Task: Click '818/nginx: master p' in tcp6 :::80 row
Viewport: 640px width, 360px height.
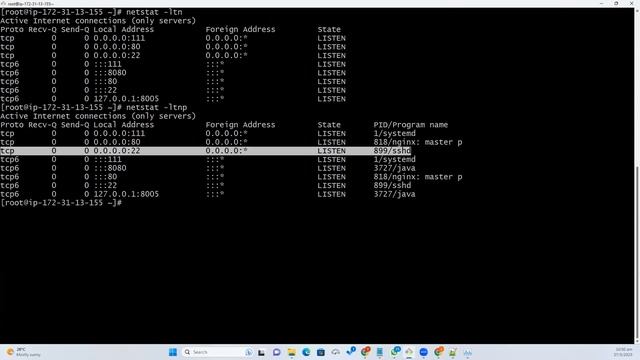Action: tap(418, 177)
